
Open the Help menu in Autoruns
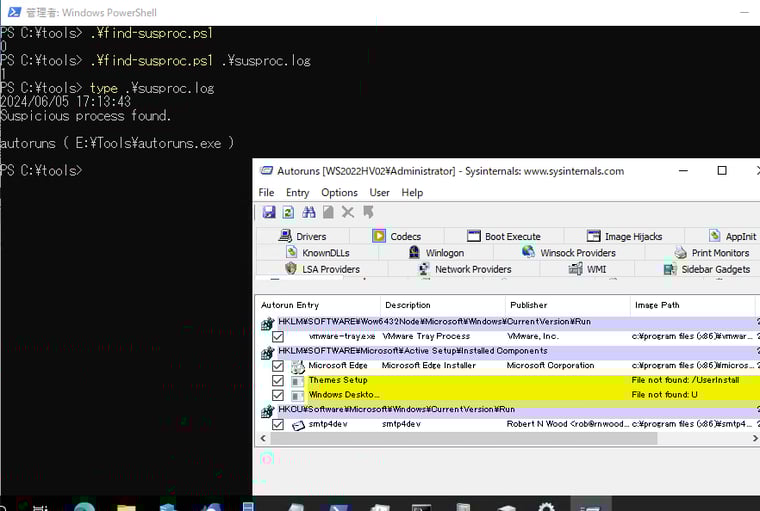[412, 192]
